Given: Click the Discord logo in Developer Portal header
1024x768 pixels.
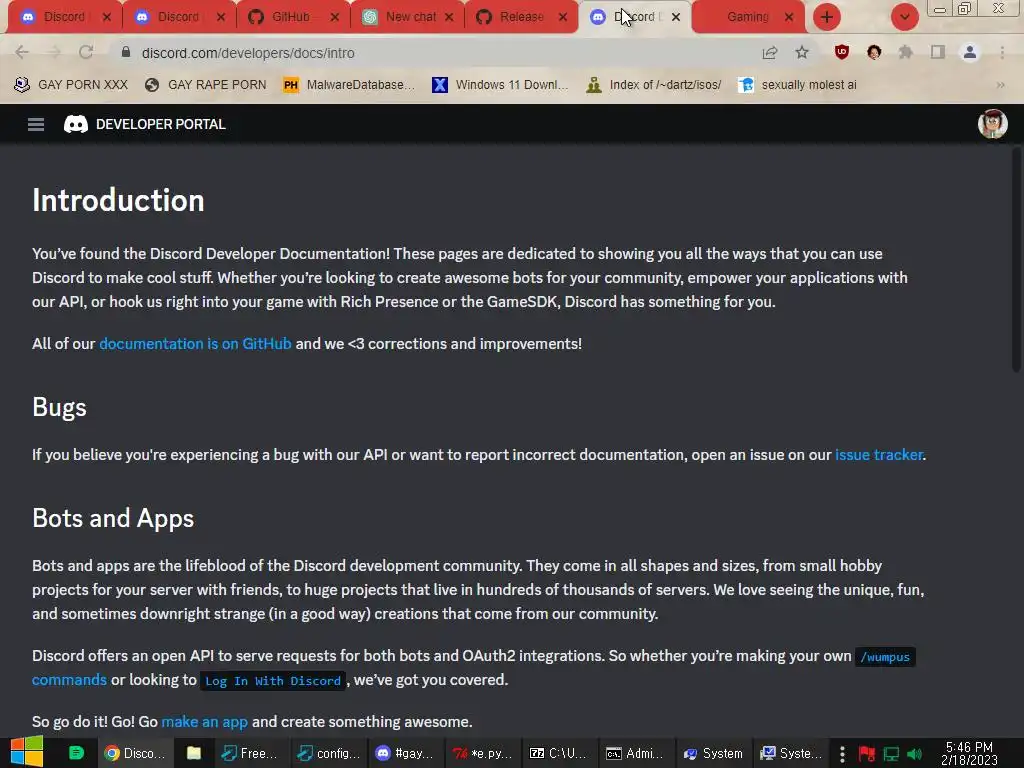Looking at the screenshot, I should point(76,124).
